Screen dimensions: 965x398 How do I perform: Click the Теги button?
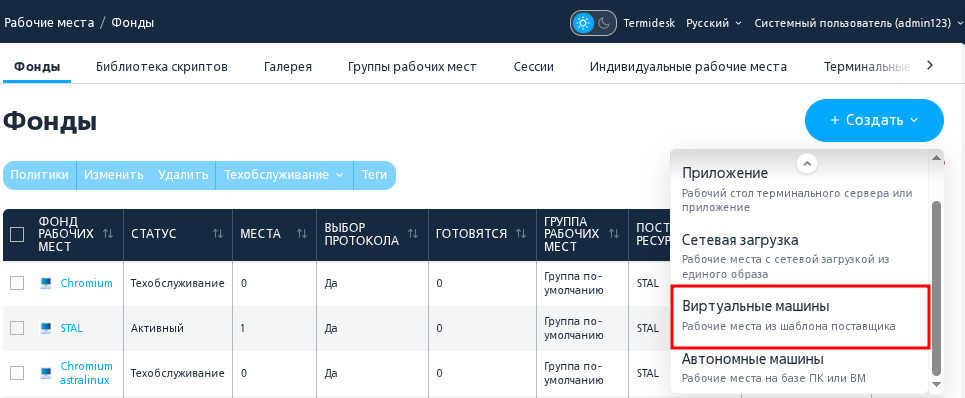[x=375, y=175]
